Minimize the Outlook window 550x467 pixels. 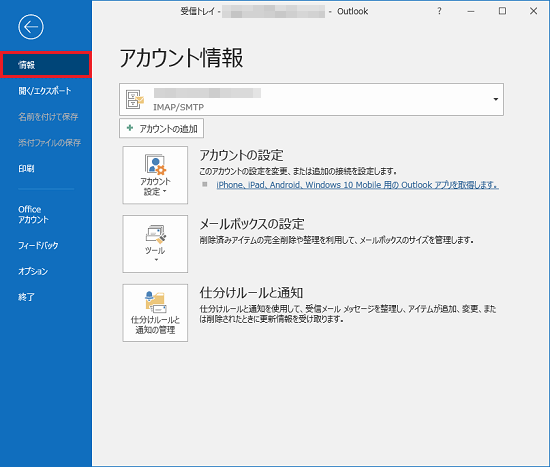[471, 11]
